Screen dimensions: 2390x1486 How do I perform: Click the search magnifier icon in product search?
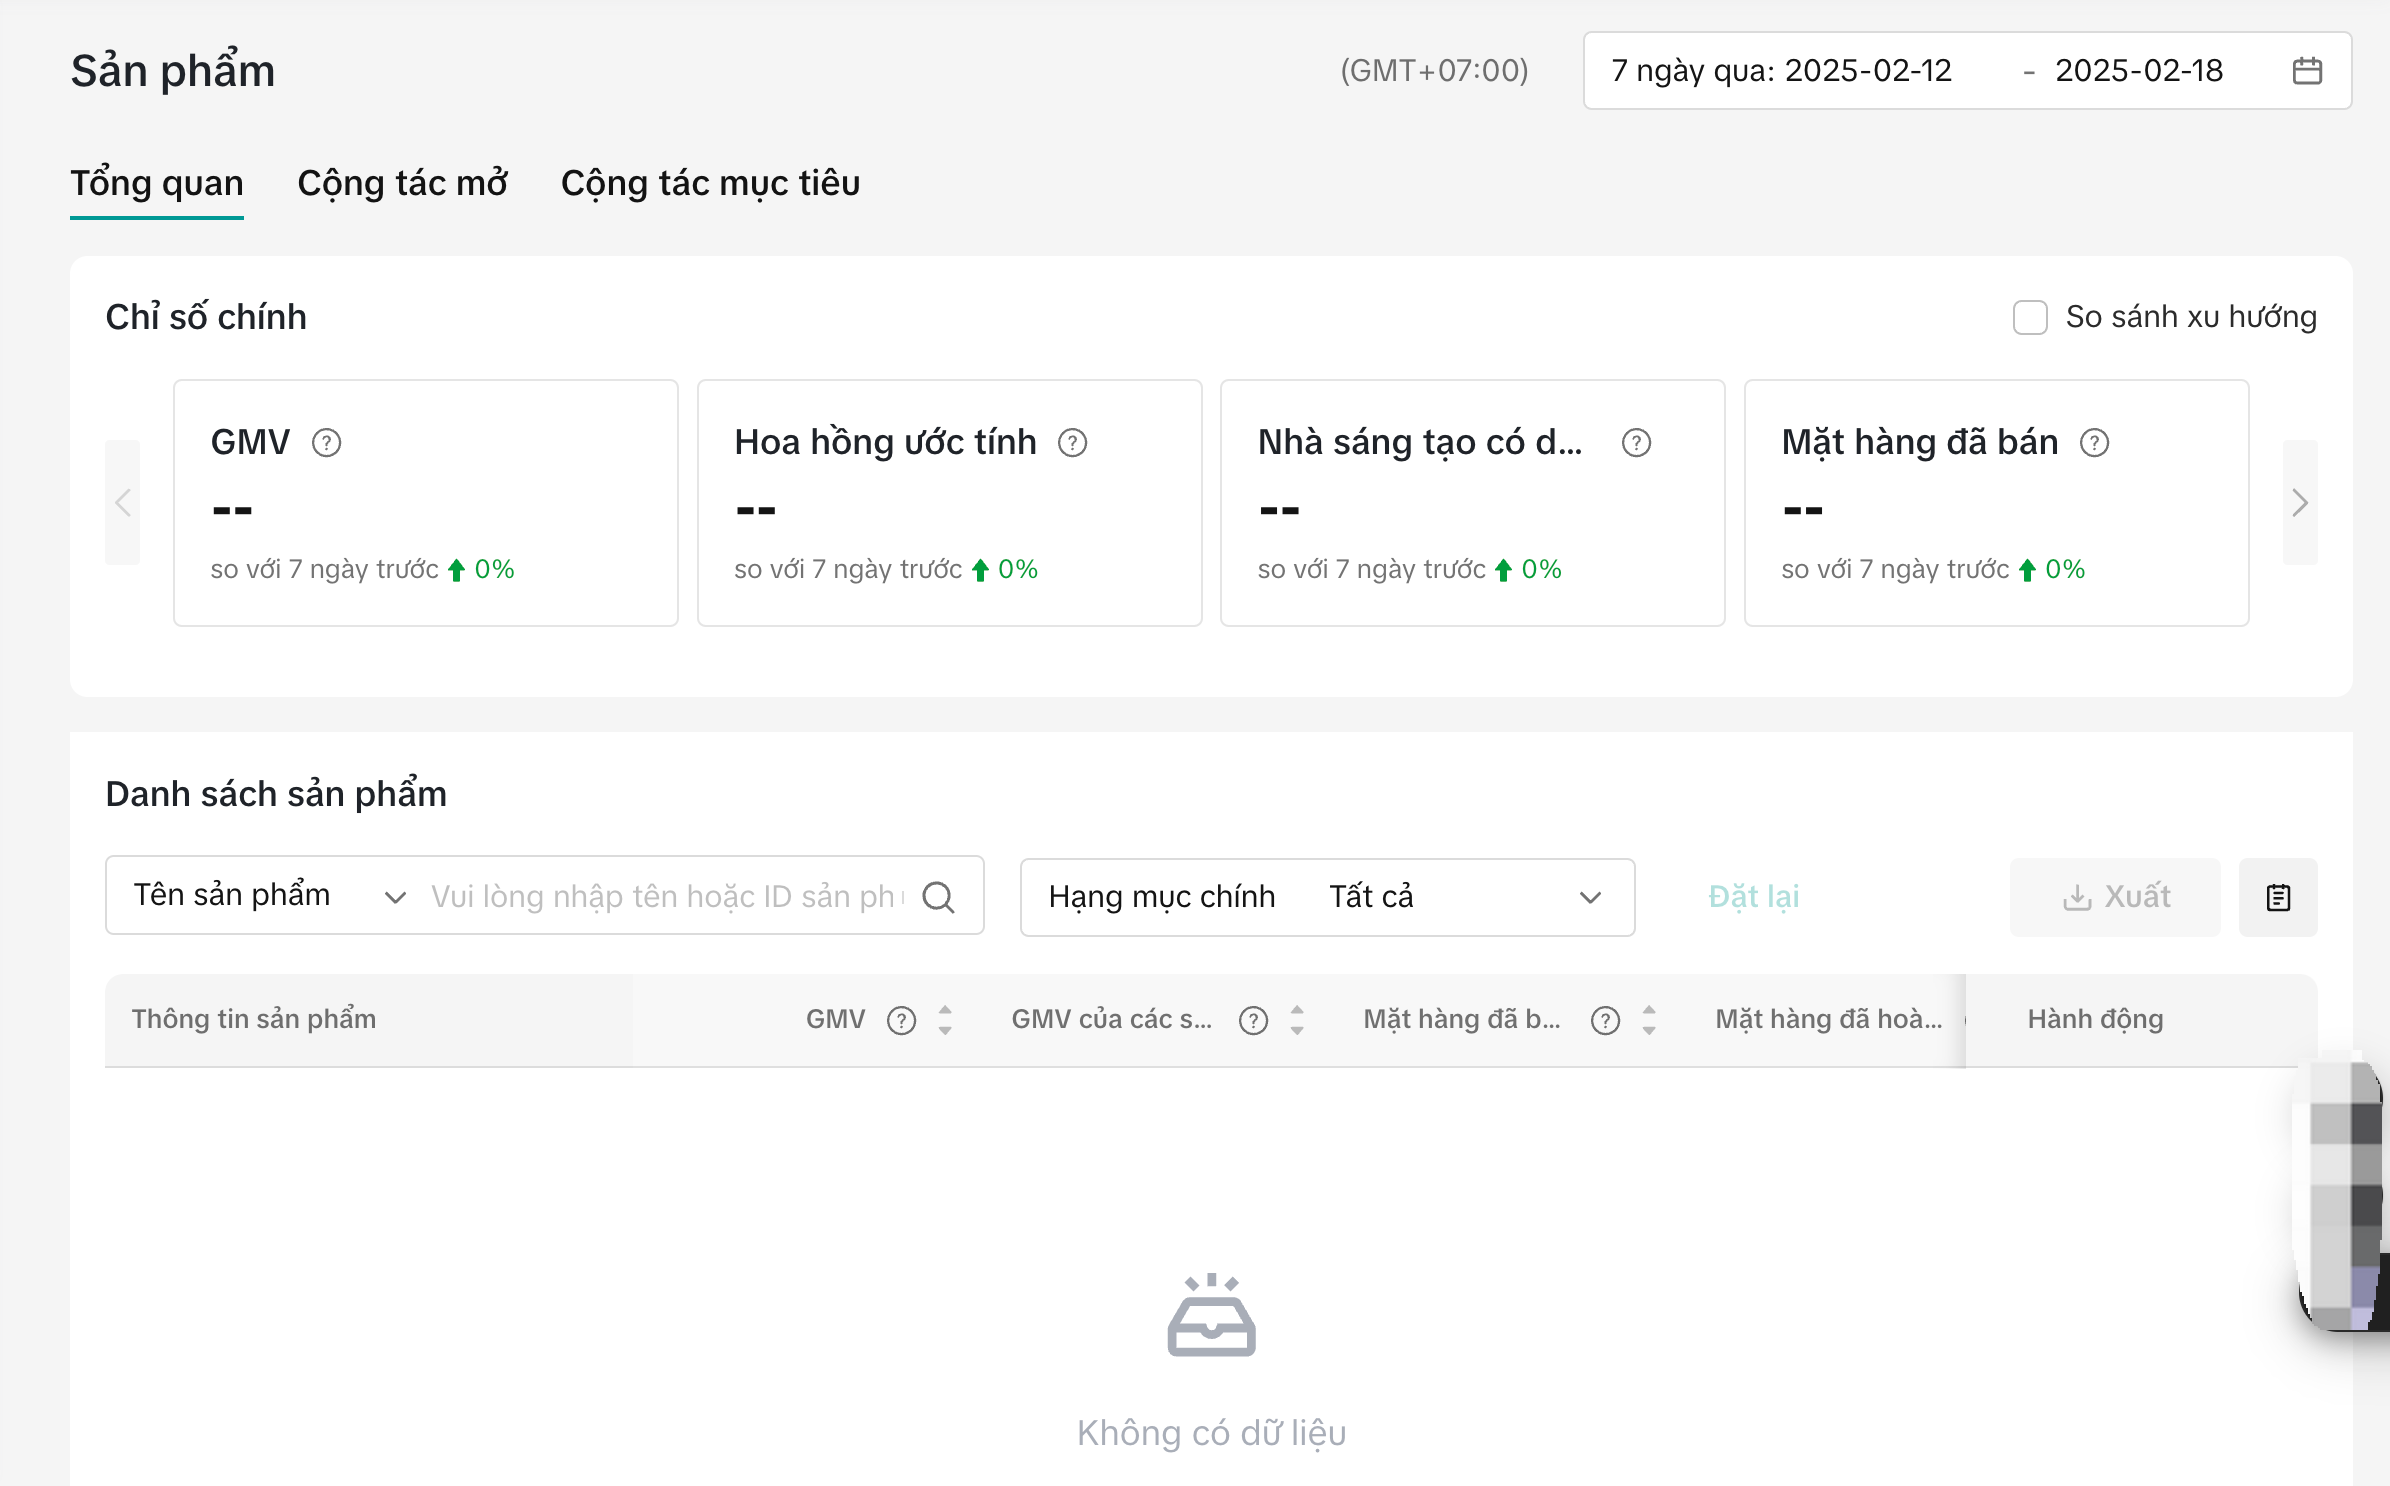(x=938, y=897)
